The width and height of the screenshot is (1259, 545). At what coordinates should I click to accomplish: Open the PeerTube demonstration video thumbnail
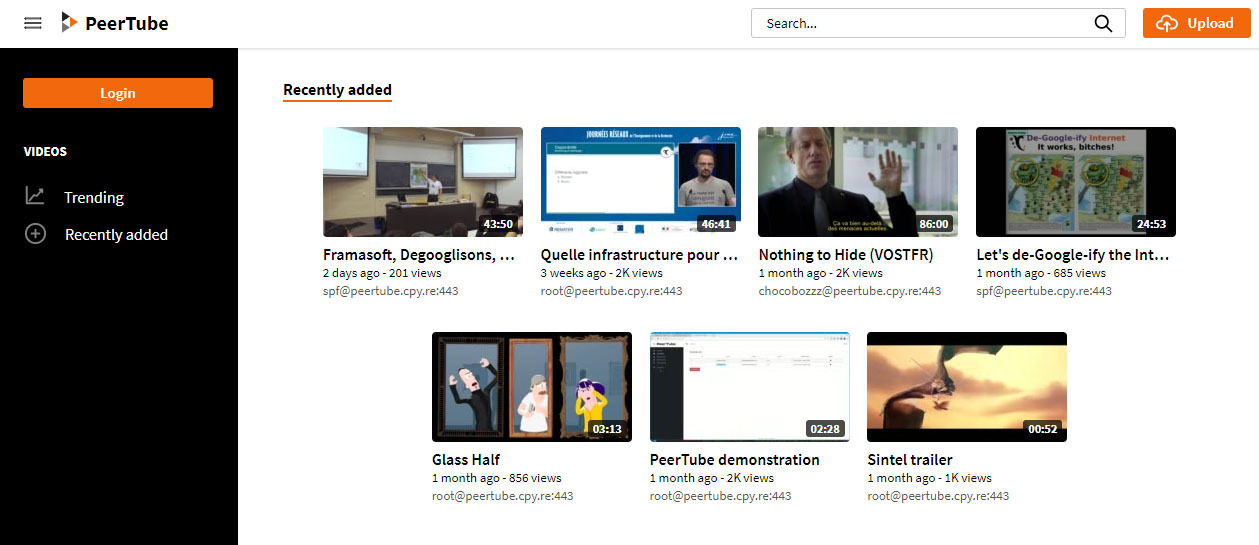(x=750, y=387)
